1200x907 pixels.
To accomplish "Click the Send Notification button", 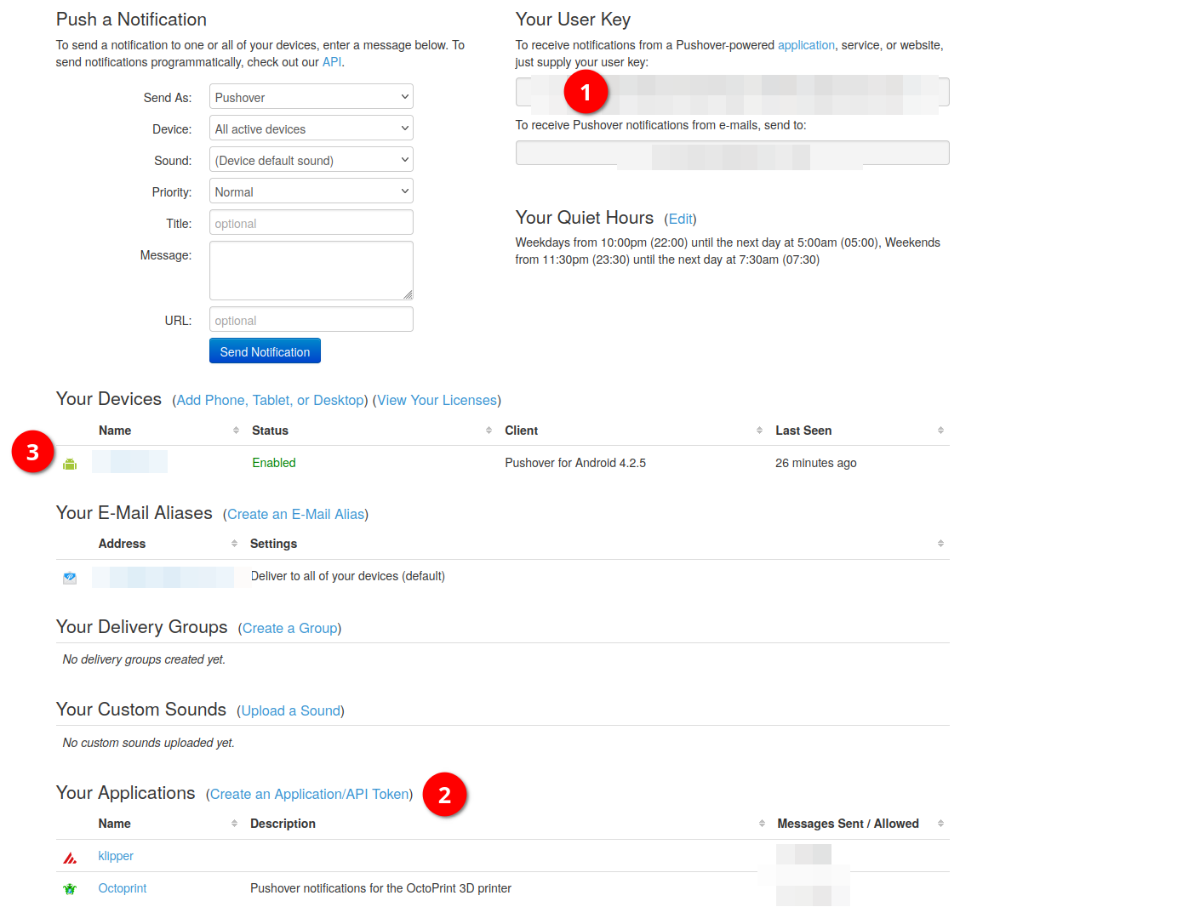I will pyautogui.click(x=265, y=351).
